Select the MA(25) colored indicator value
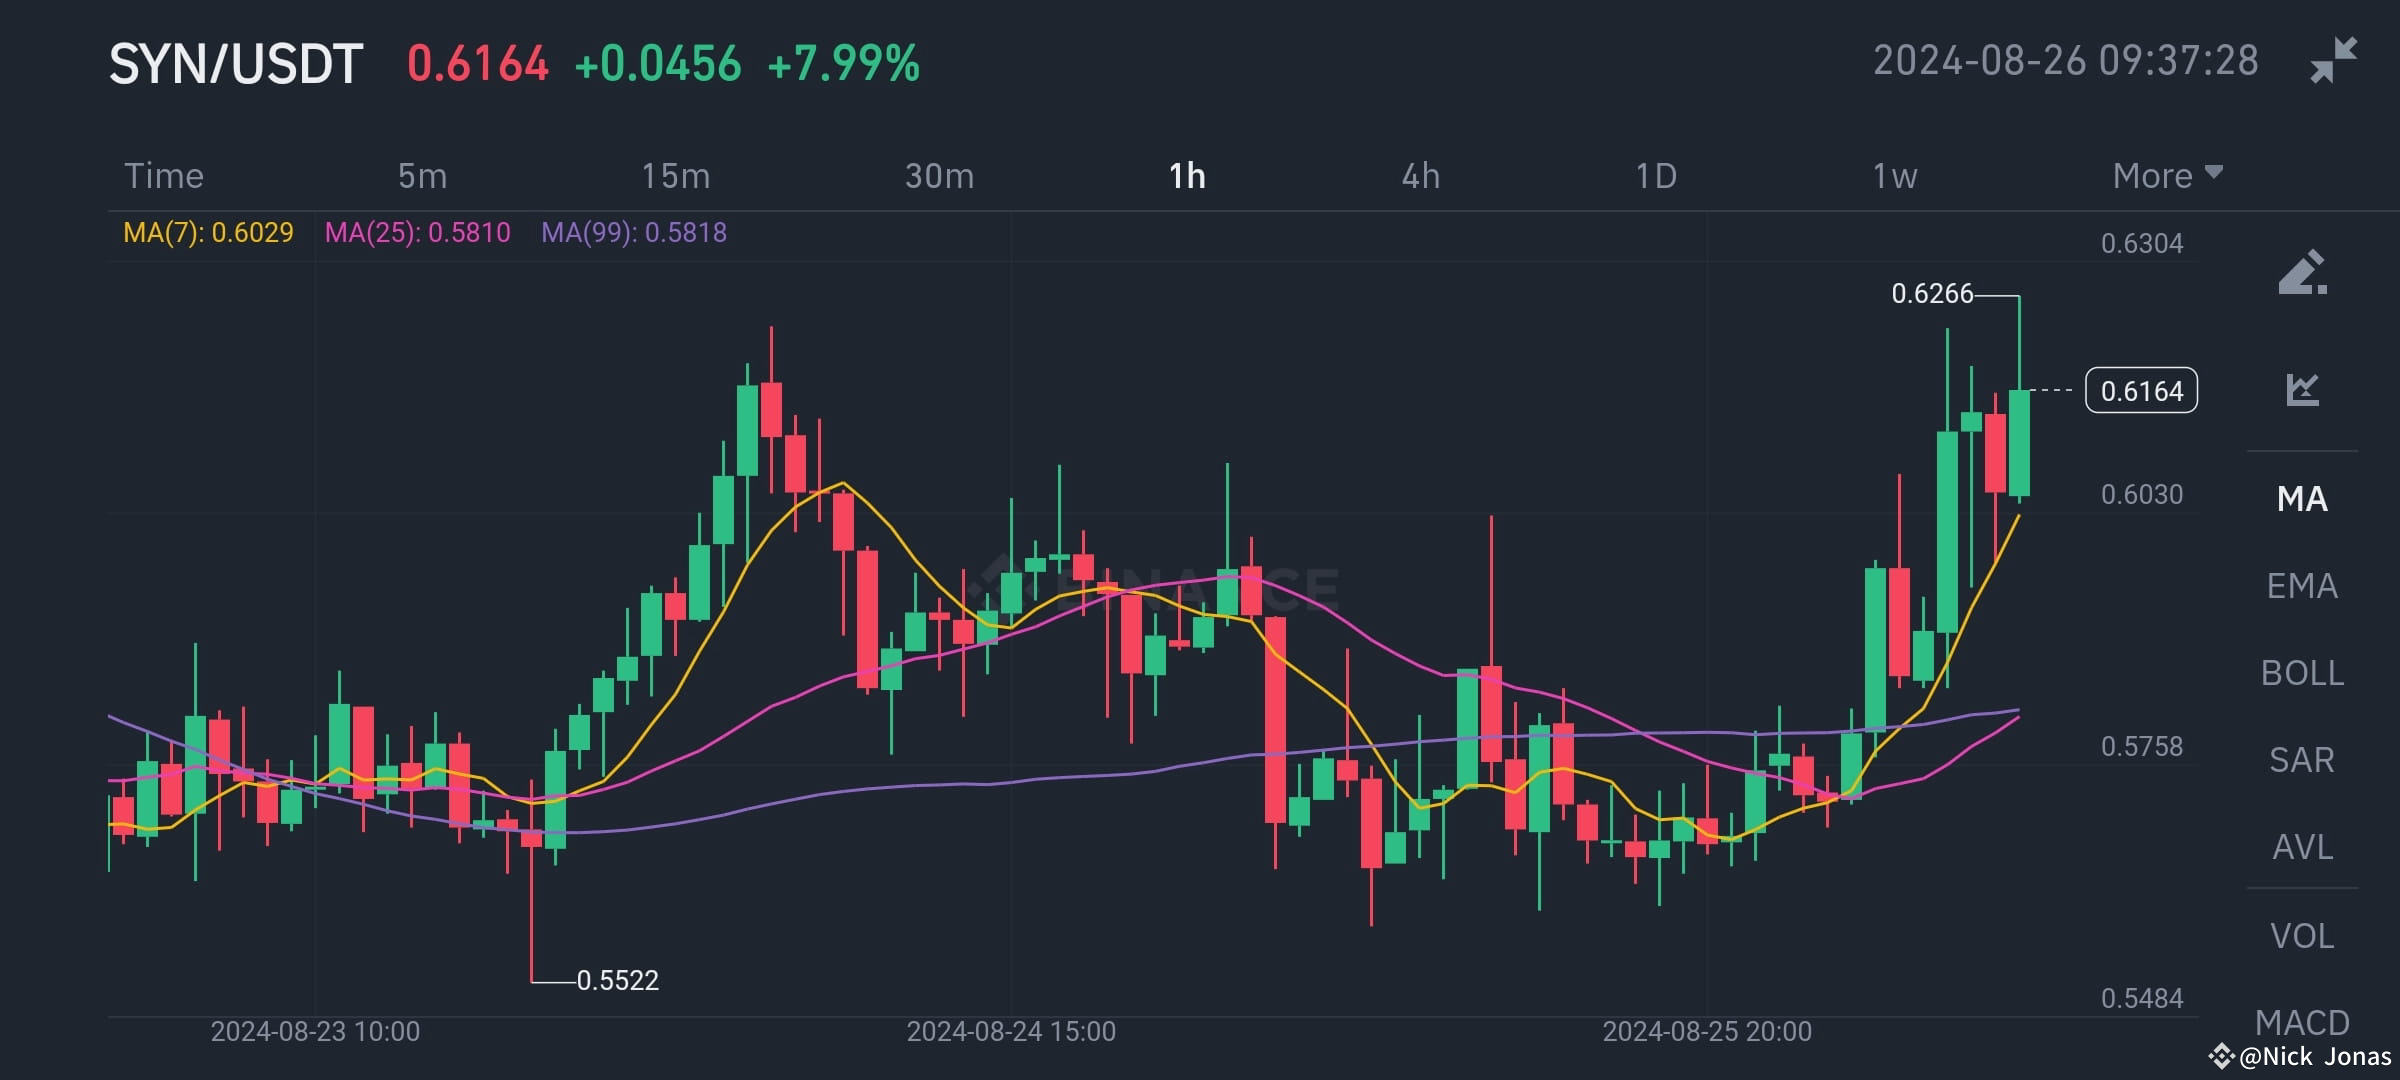 point(419,232)
